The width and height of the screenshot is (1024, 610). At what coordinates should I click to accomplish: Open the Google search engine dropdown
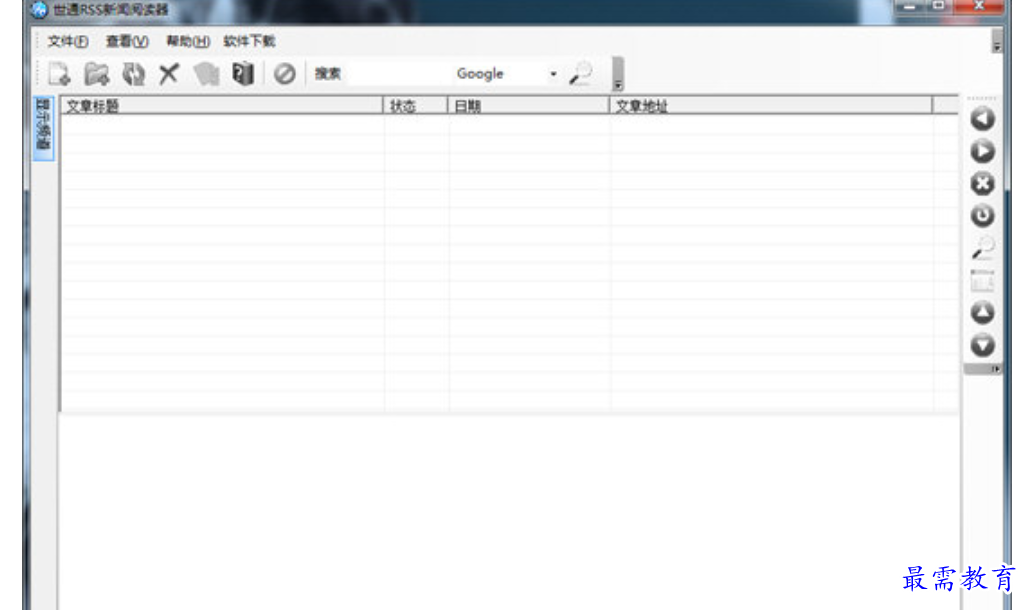pos(553,74)
